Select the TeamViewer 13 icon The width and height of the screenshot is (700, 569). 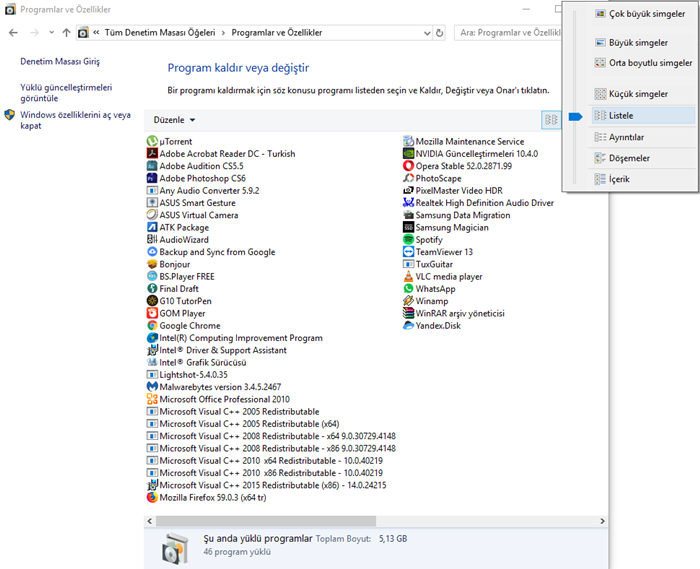409,252
